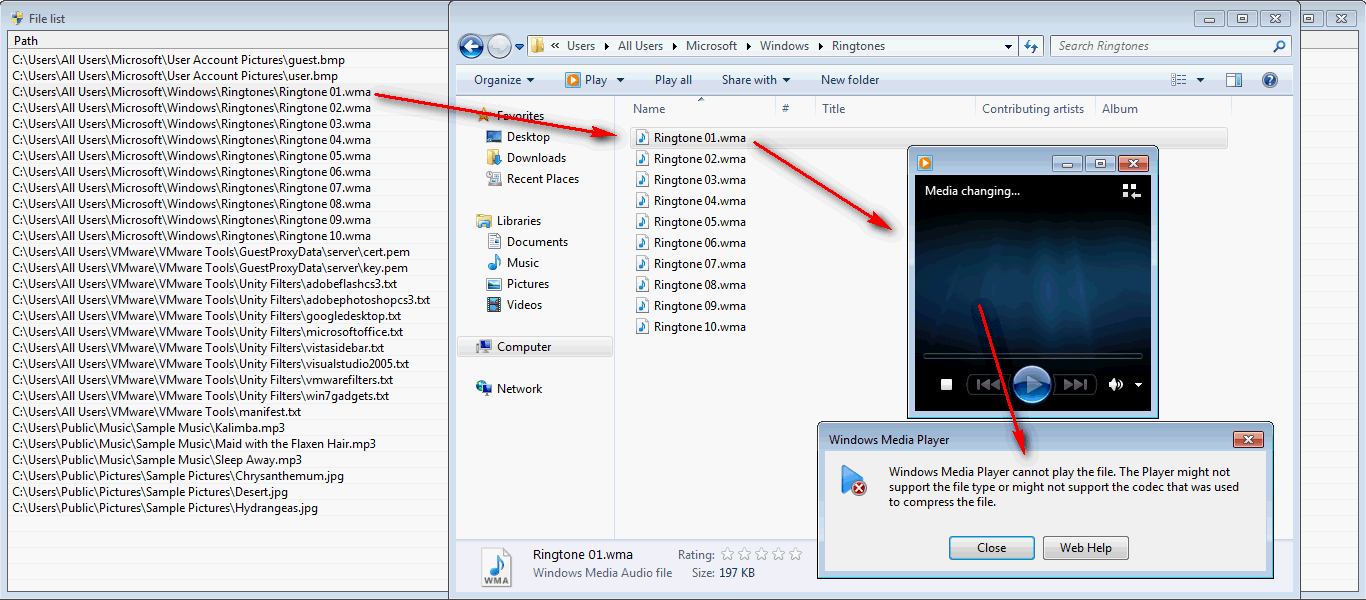
Task: Click Web Help in the error dialog
Action: [x=1086, y=548]
